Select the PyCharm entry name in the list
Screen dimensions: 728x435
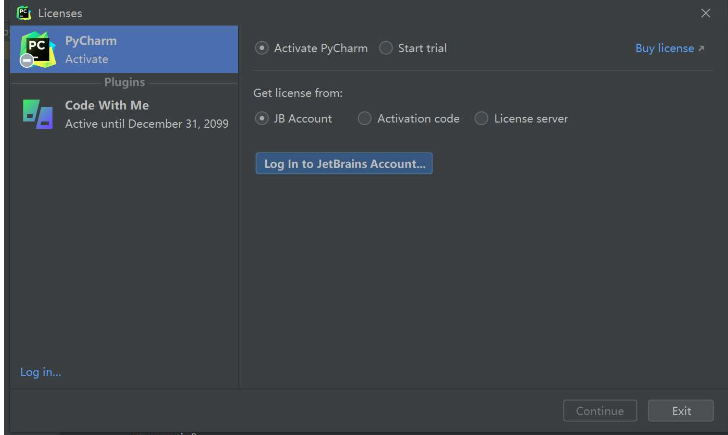(x=91, y=41)
